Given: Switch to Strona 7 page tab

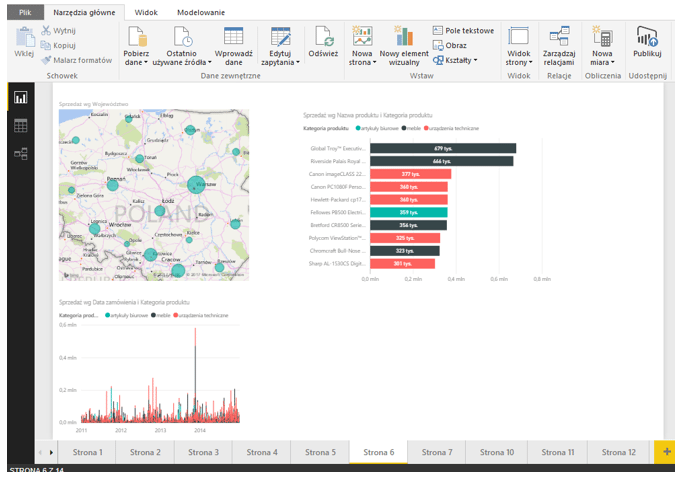Looking at the screenshot, I should [436, 452].
